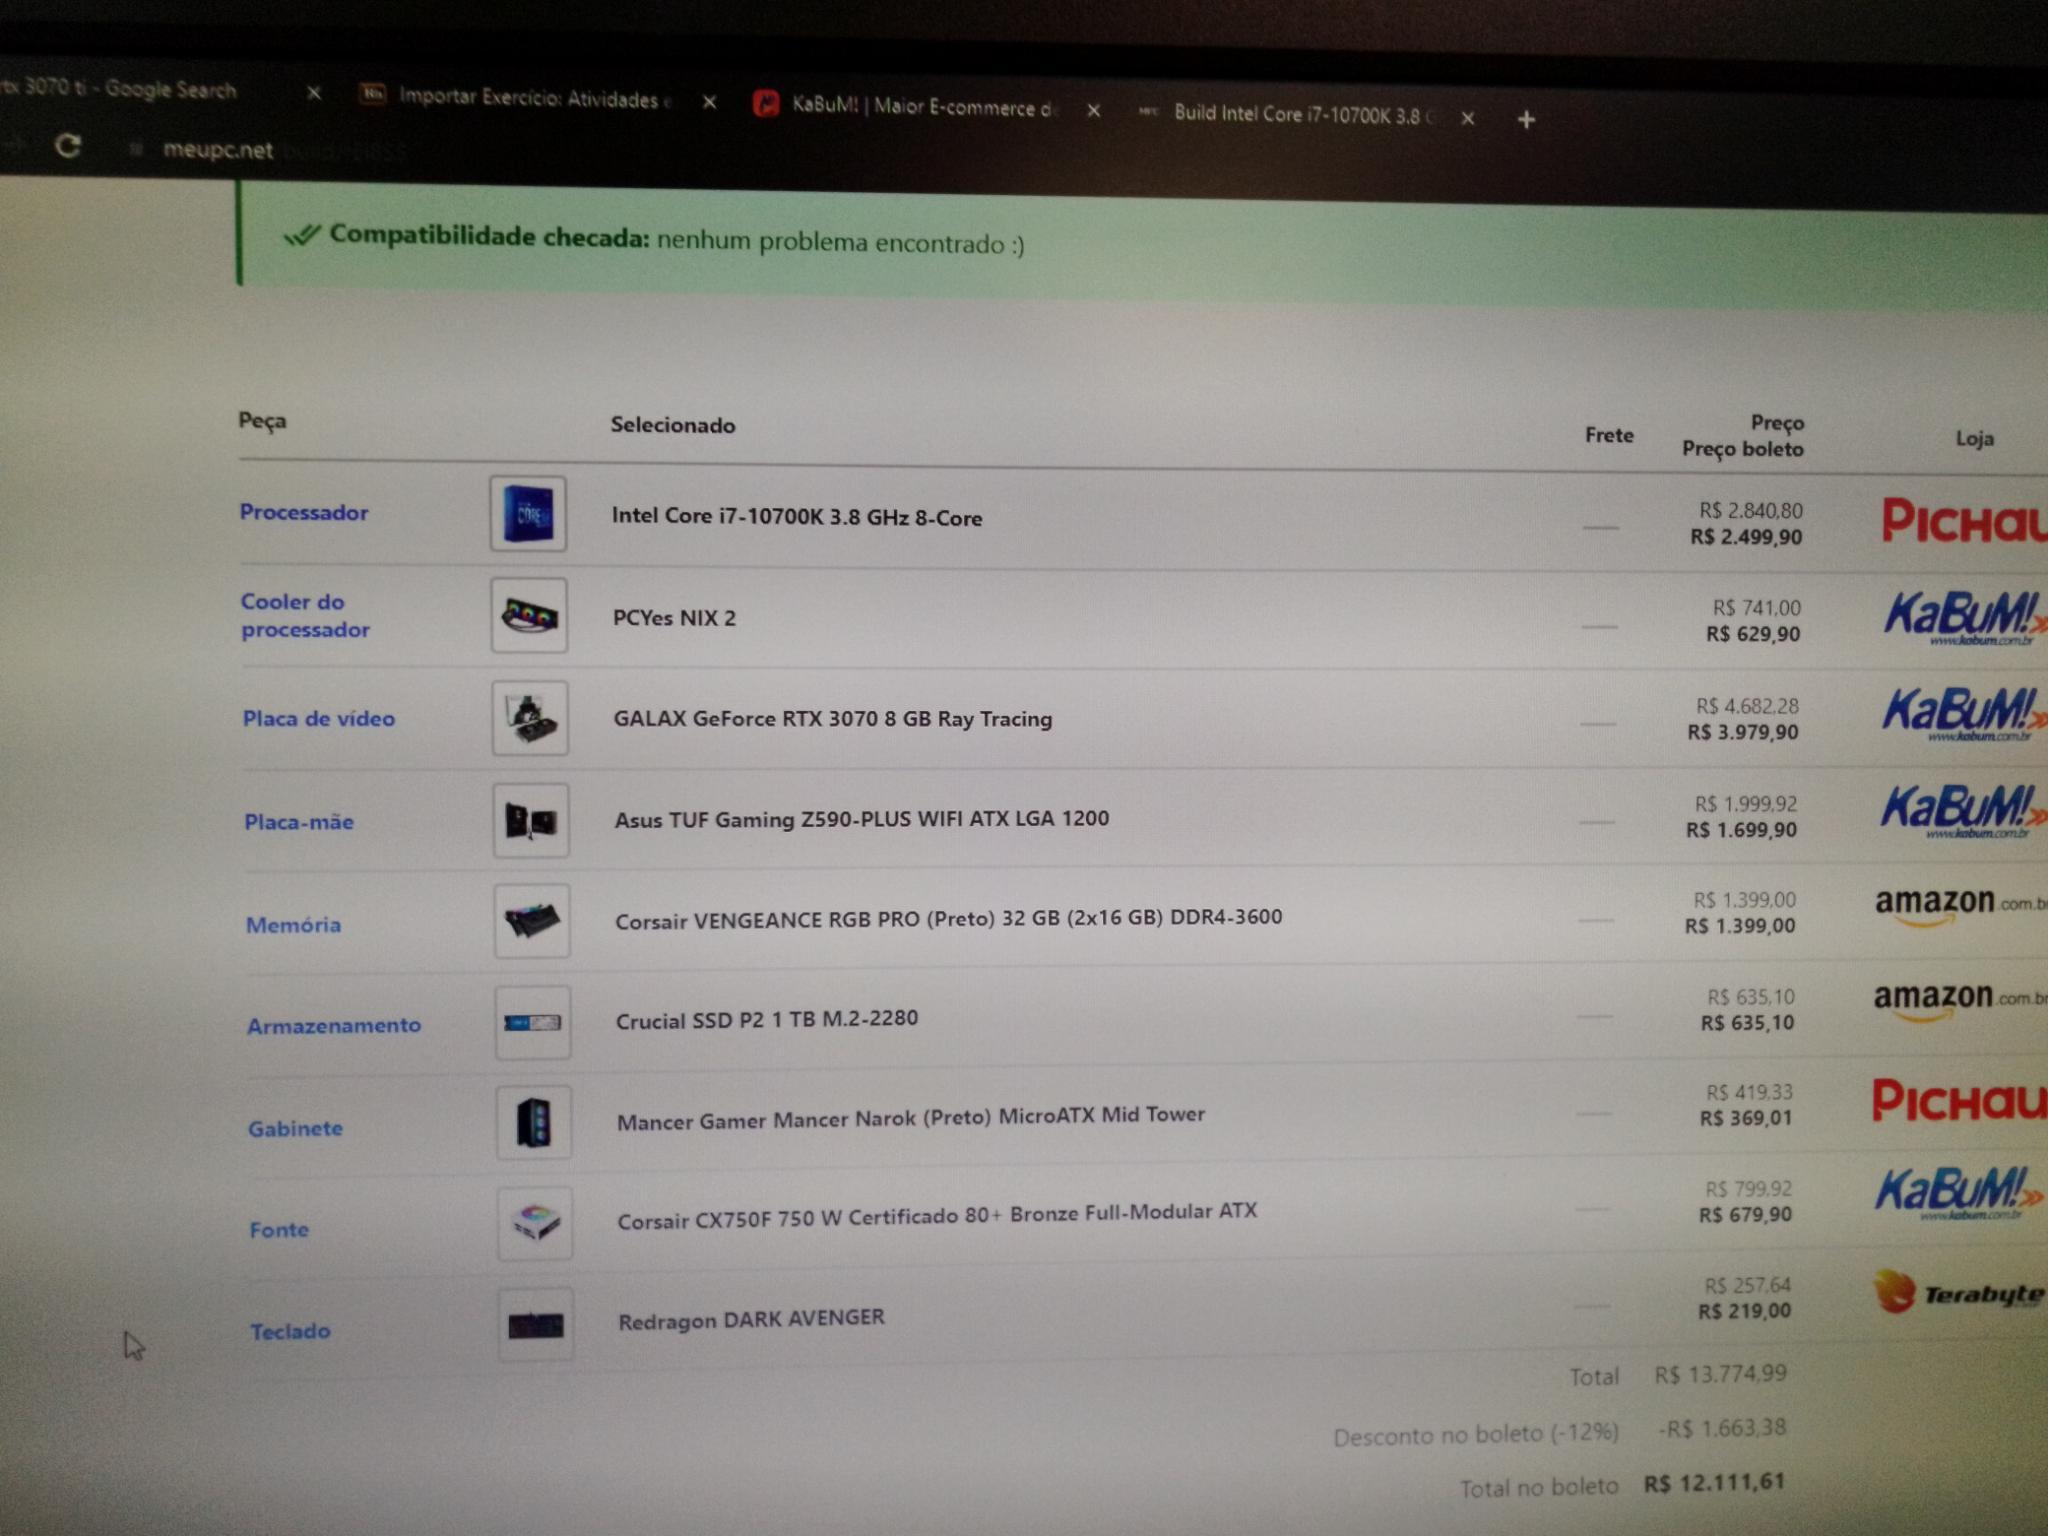
Task: Open the Teclado category link
Action: [x=290, y=1331]
